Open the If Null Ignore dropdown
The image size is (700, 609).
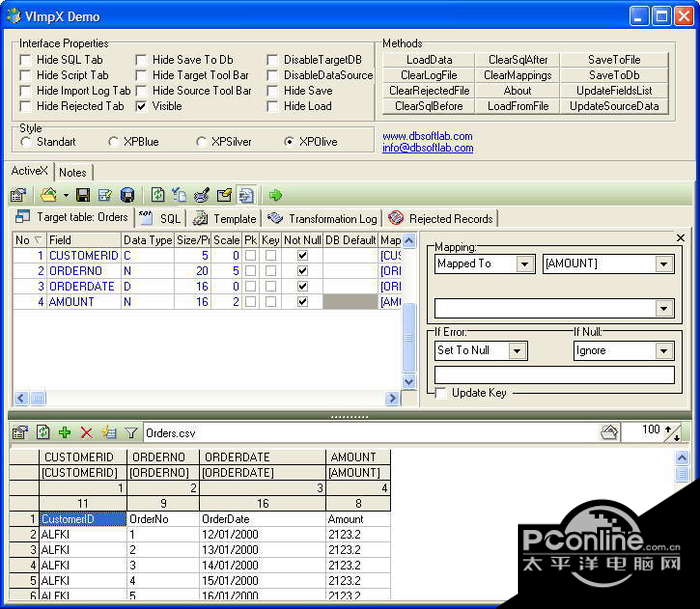(664, 351)
